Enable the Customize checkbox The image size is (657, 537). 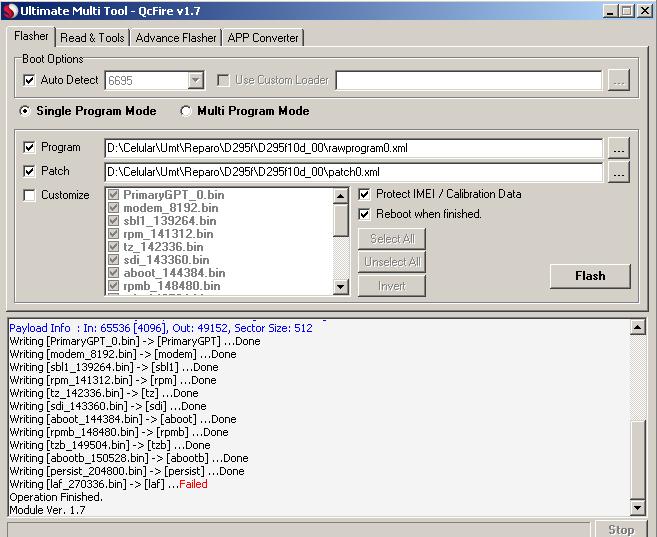click(29, 195)
